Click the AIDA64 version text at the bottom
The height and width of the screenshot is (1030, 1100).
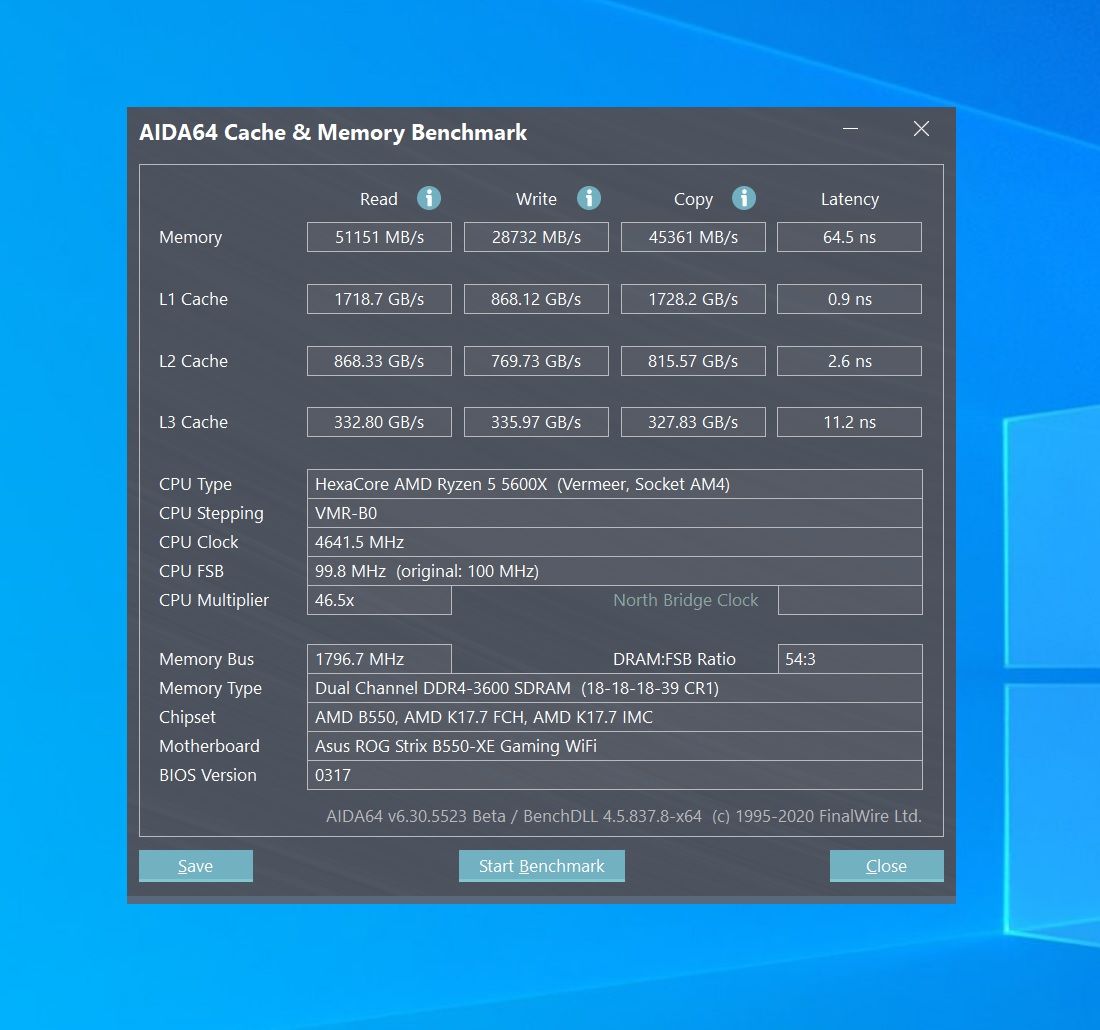click(624, 817)
